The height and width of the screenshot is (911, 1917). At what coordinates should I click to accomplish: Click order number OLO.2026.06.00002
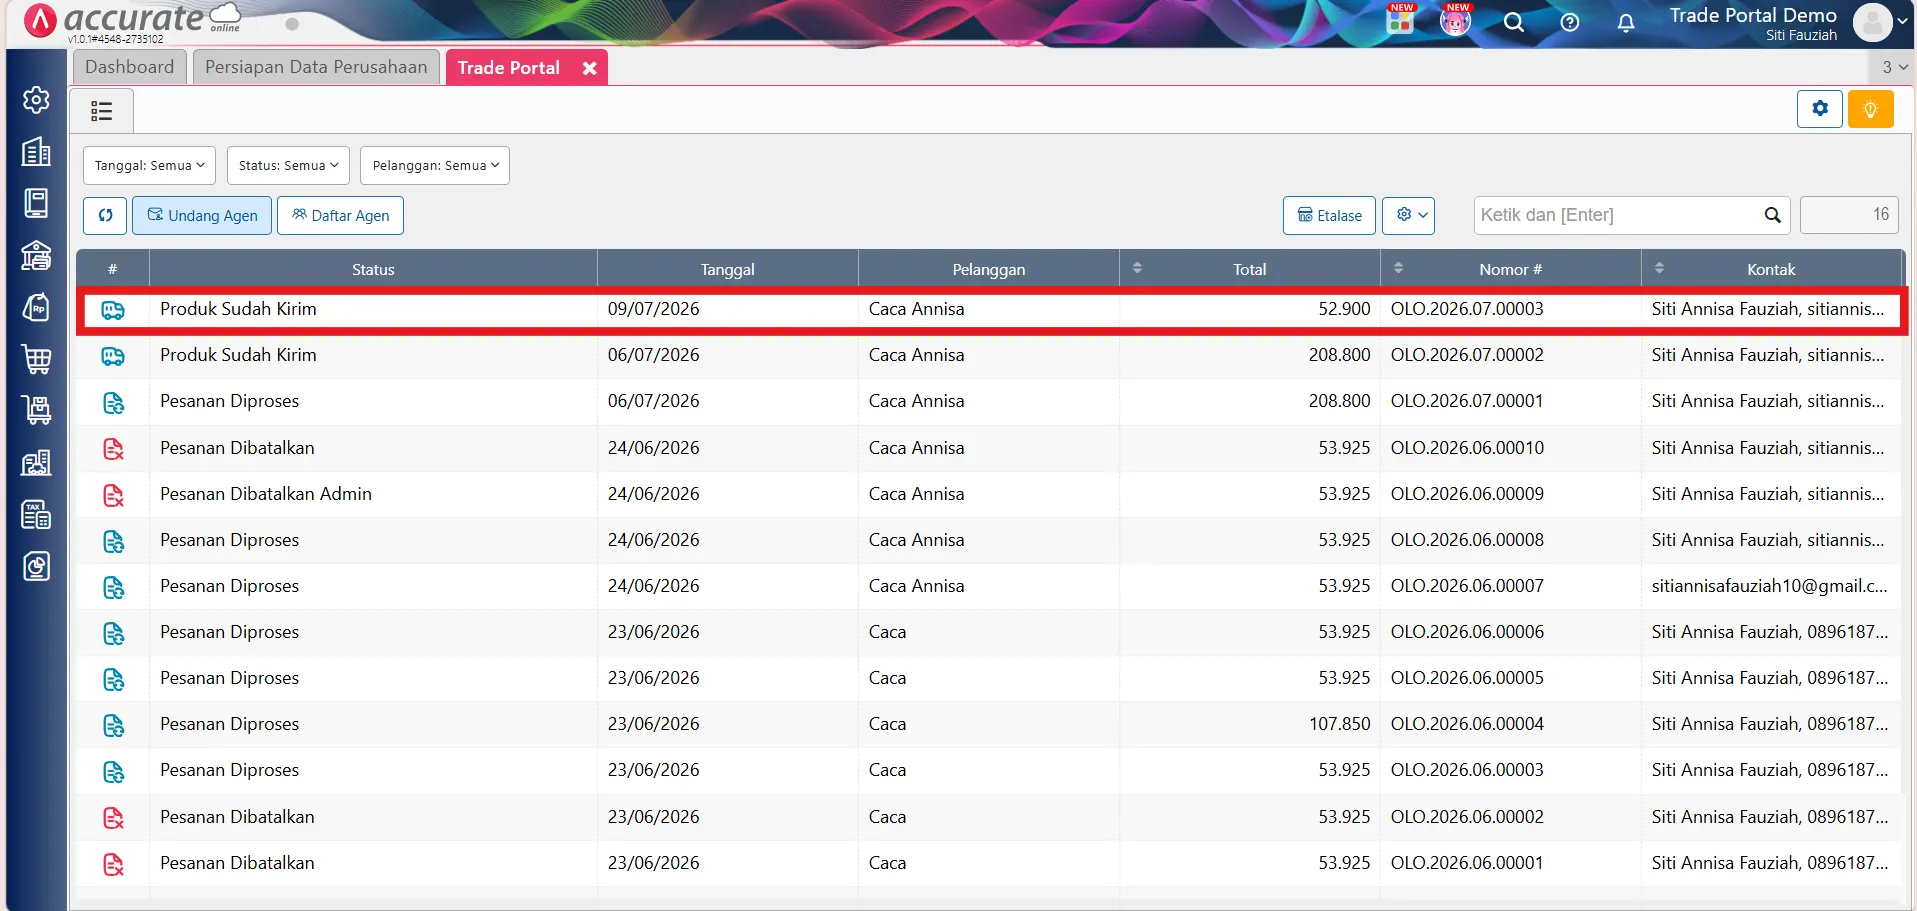click(x=1467, y=817)
